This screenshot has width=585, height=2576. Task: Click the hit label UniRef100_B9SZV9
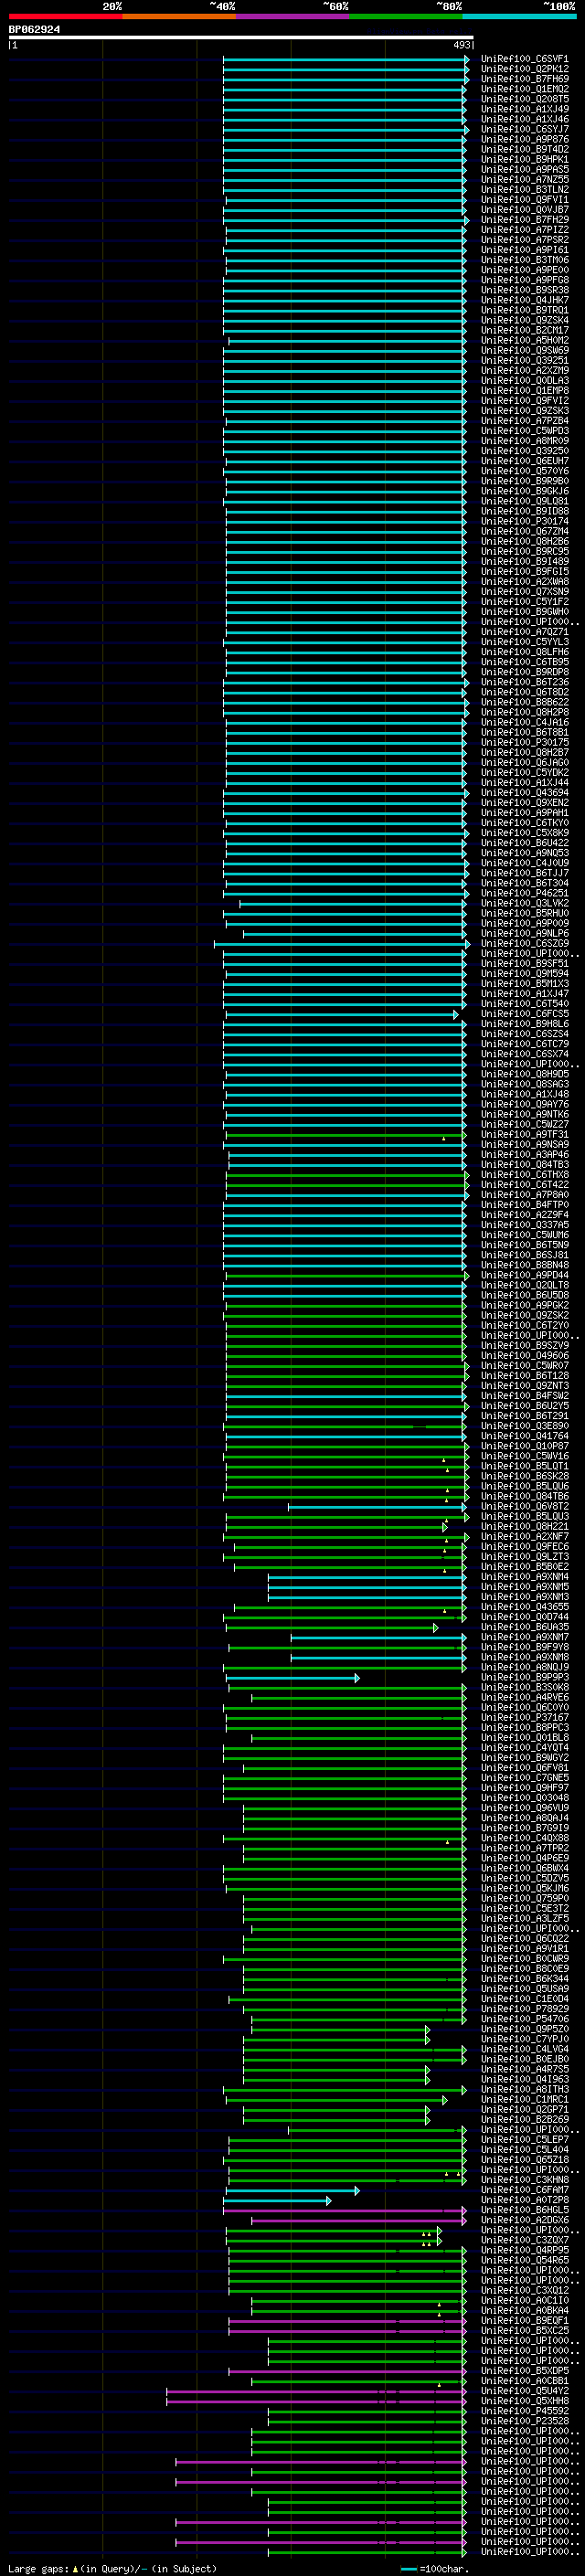(525, 1345)
